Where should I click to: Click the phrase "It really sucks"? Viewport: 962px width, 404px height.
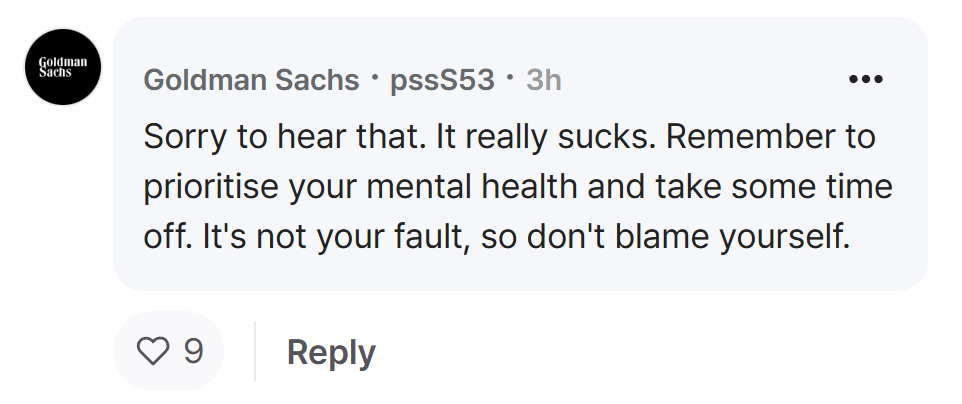[545, 138]
